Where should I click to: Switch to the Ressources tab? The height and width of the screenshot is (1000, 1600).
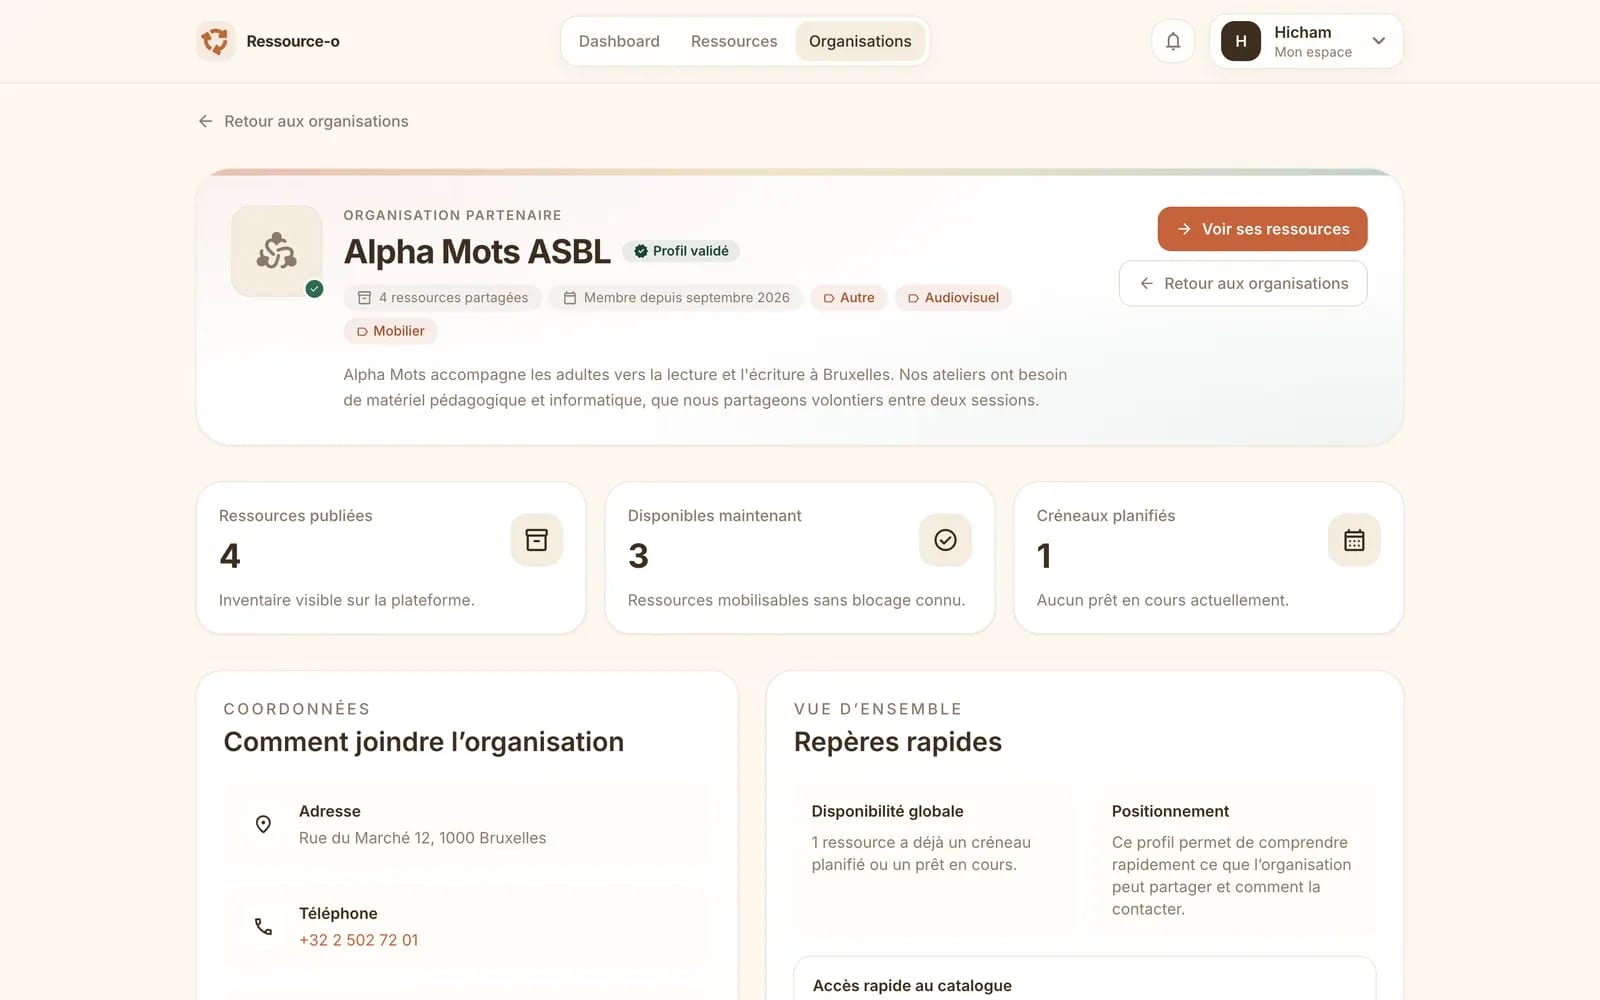point(734,41)
